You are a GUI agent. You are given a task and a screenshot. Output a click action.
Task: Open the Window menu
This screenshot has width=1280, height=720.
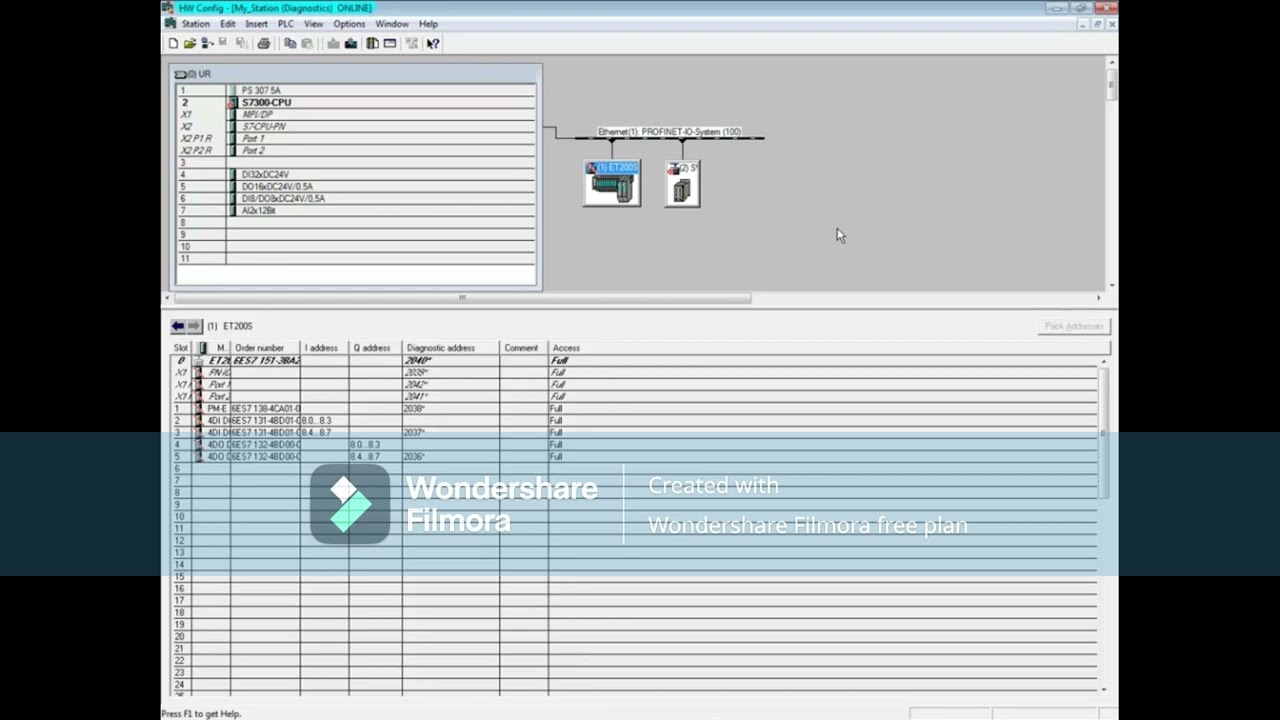click(x=392, y=24)
